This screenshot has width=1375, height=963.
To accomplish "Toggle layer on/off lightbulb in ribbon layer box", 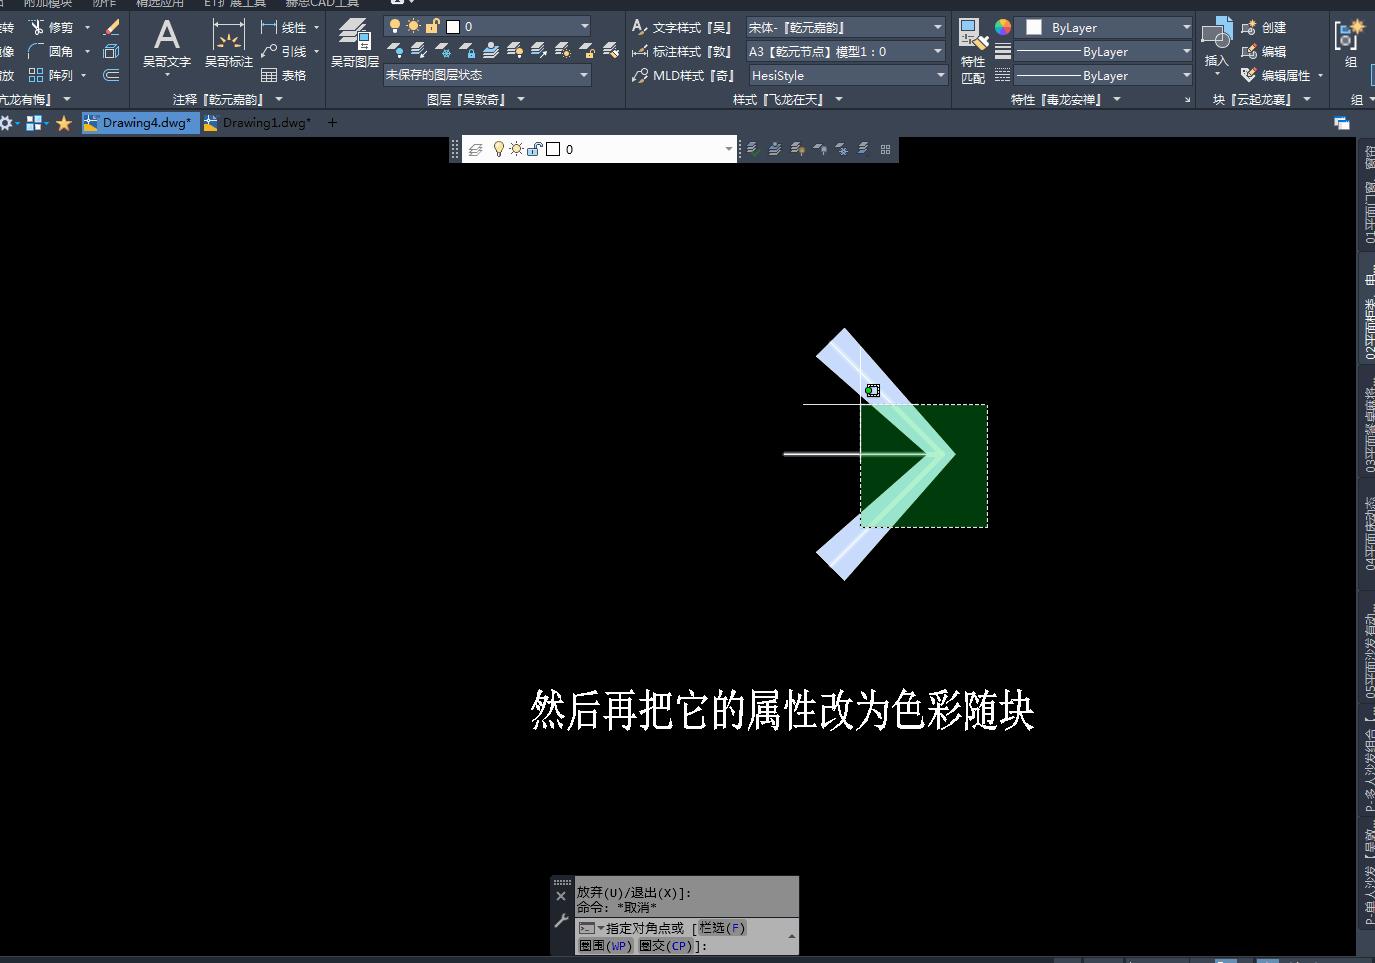I will pyautogui.click(x=395, y=26).
